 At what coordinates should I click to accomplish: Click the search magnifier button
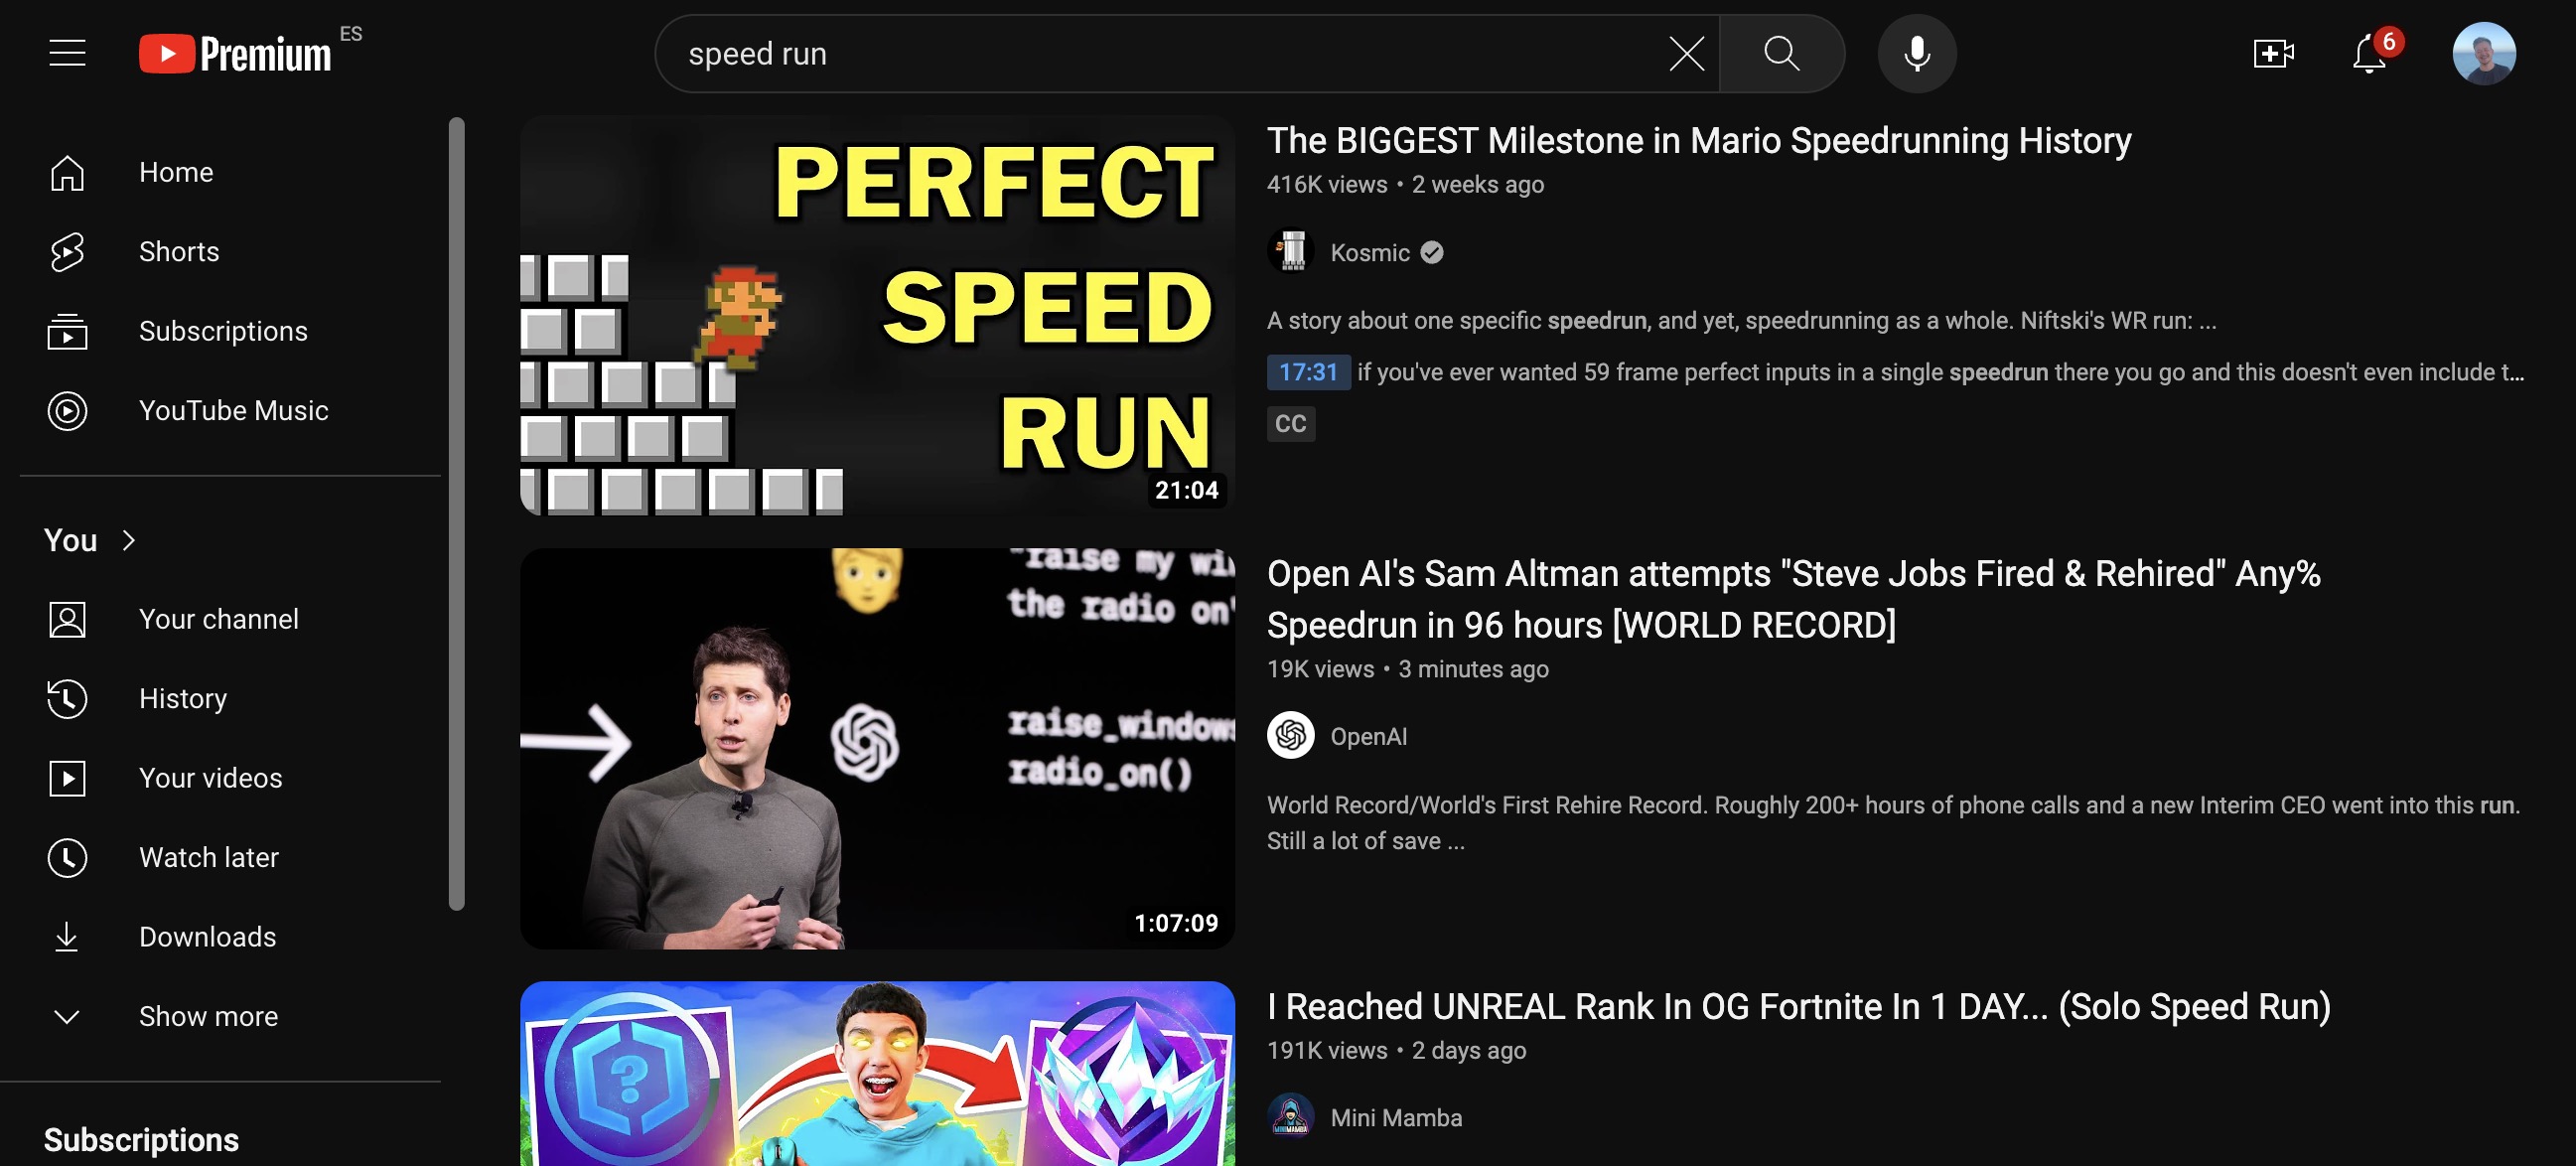click(x=1783, y=53)
